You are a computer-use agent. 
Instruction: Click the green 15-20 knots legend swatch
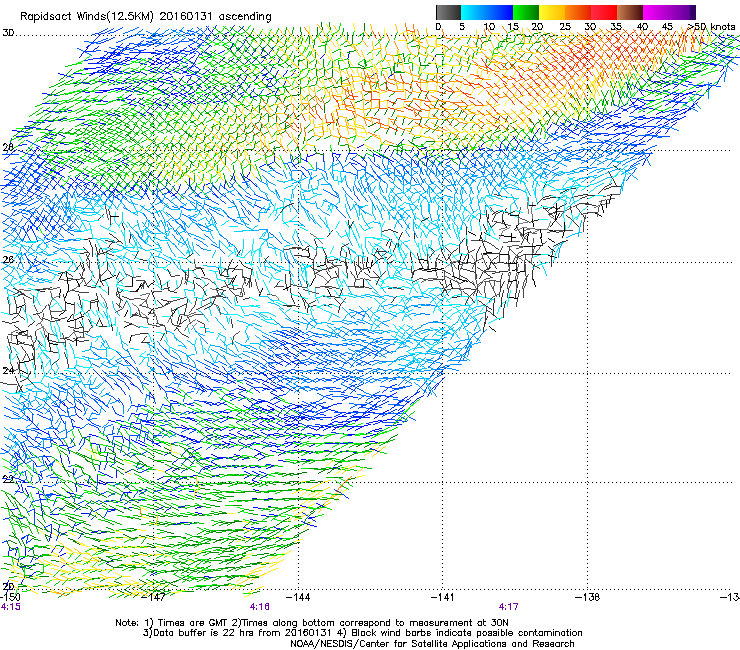(x=526, y=12)
